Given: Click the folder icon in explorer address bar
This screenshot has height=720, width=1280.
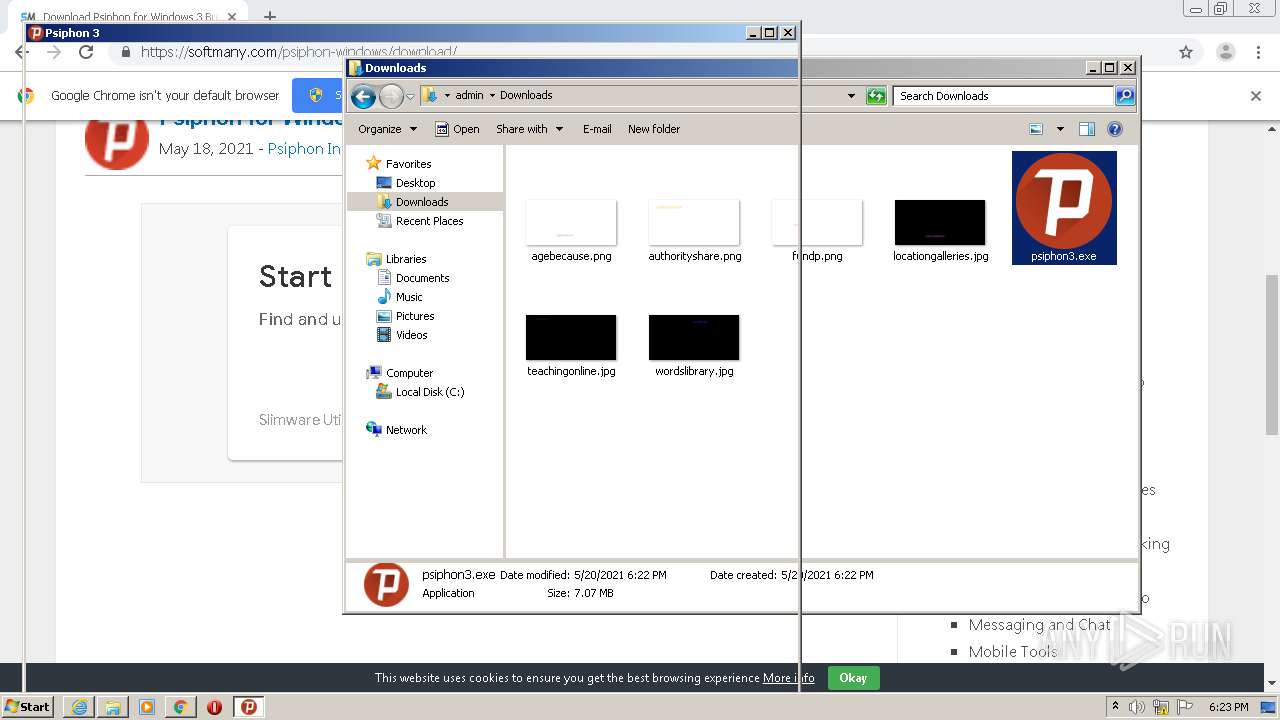Looking at the screenshot, I should click(x=430, y=95).
